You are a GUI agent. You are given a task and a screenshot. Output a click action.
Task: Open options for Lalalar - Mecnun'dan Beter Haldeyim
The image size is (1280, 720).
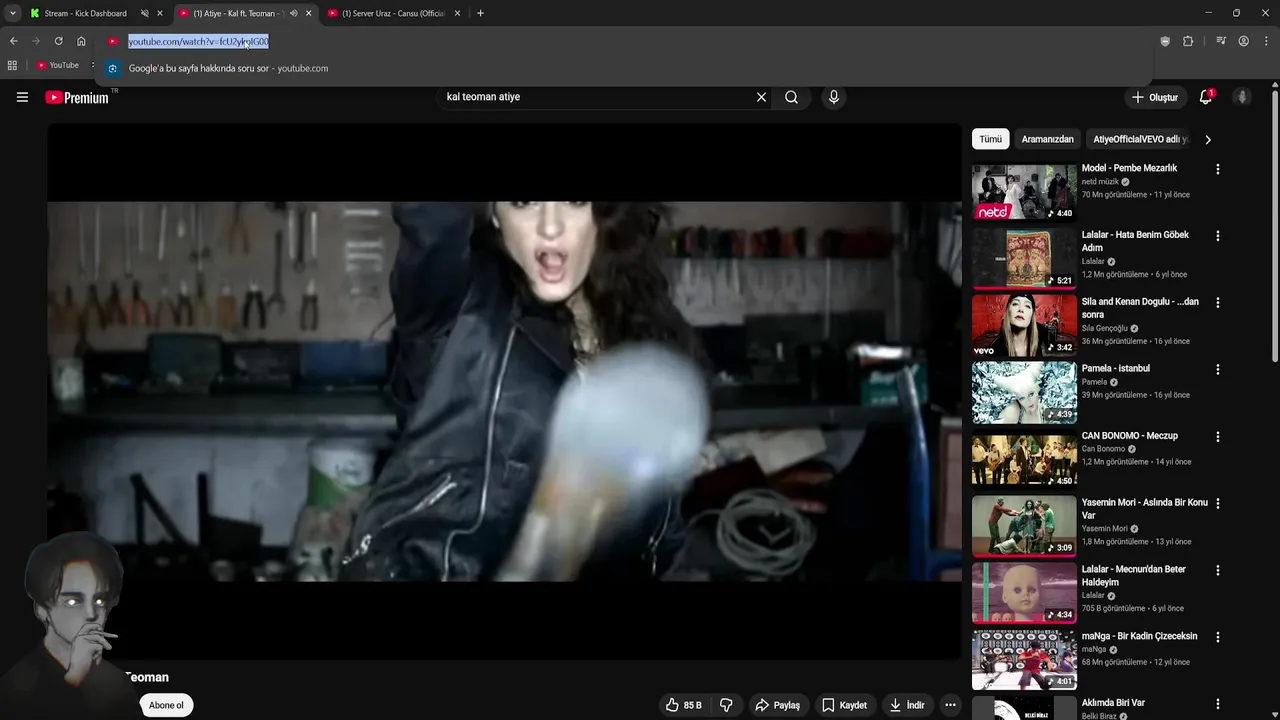coord(1217,570)
